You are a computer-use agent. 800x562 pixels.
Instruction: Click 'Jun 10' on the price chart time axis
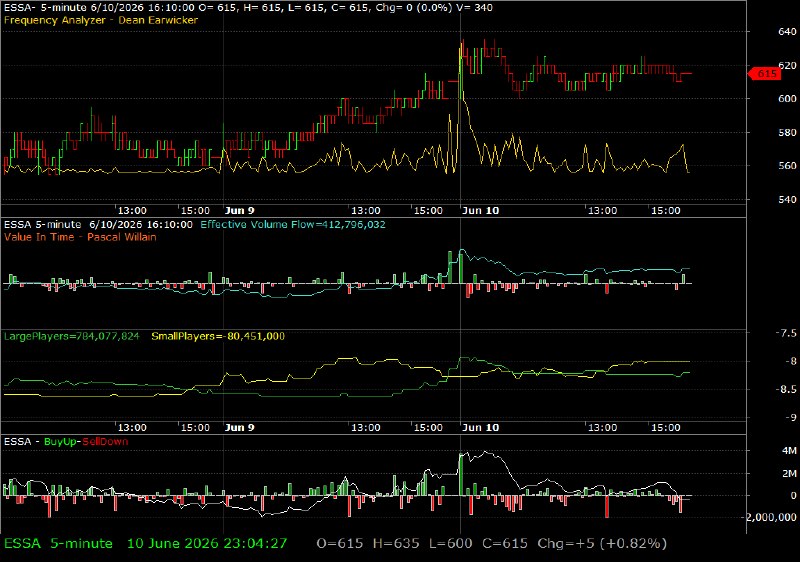[481, 211]
